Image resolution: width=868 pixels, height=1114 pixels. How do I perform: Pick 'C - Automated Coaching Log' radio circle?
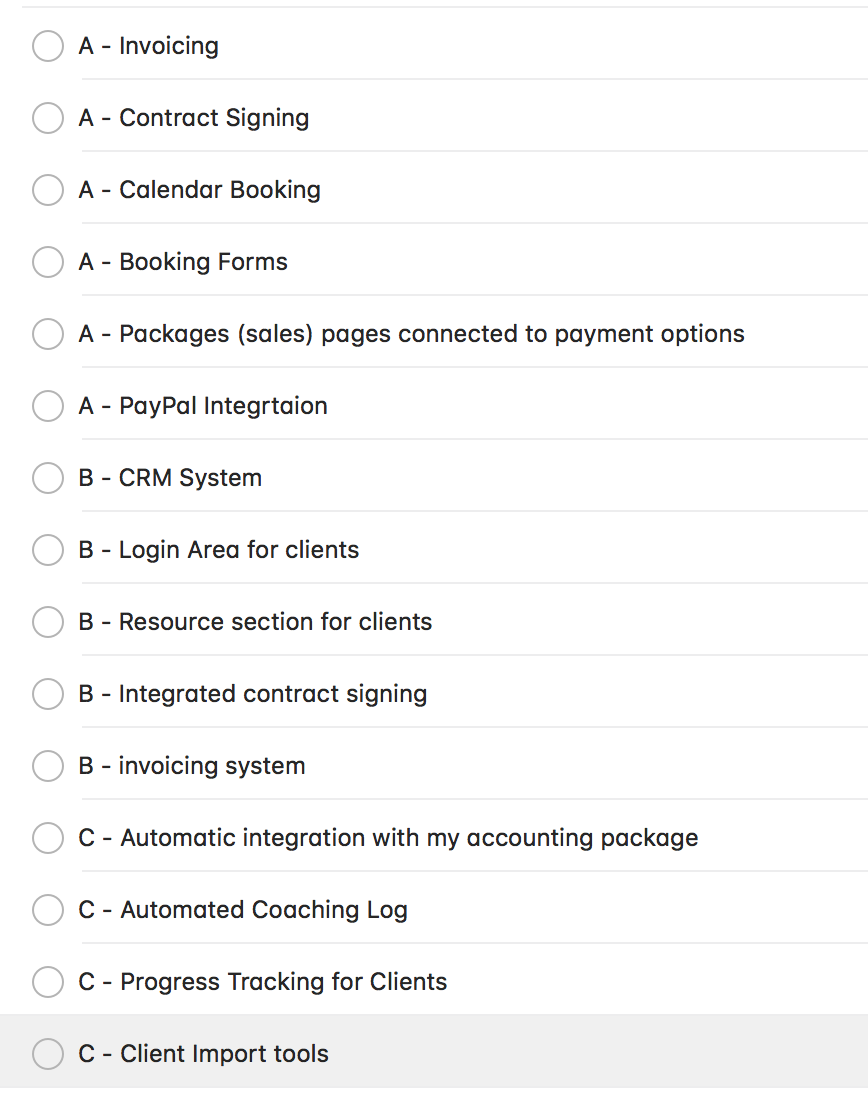(x=48, y=910)
